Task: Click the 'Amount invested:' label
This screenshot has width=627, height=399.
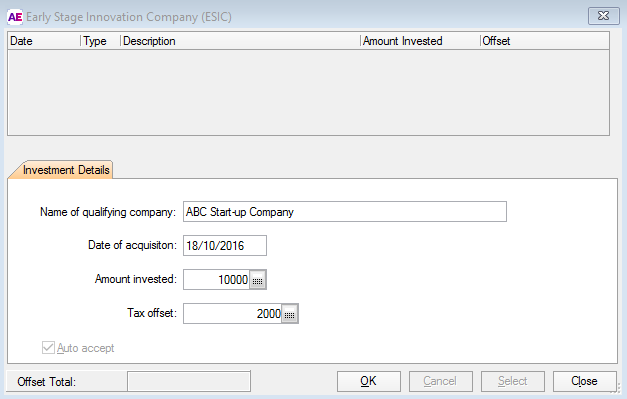Action: coord(136,279)
